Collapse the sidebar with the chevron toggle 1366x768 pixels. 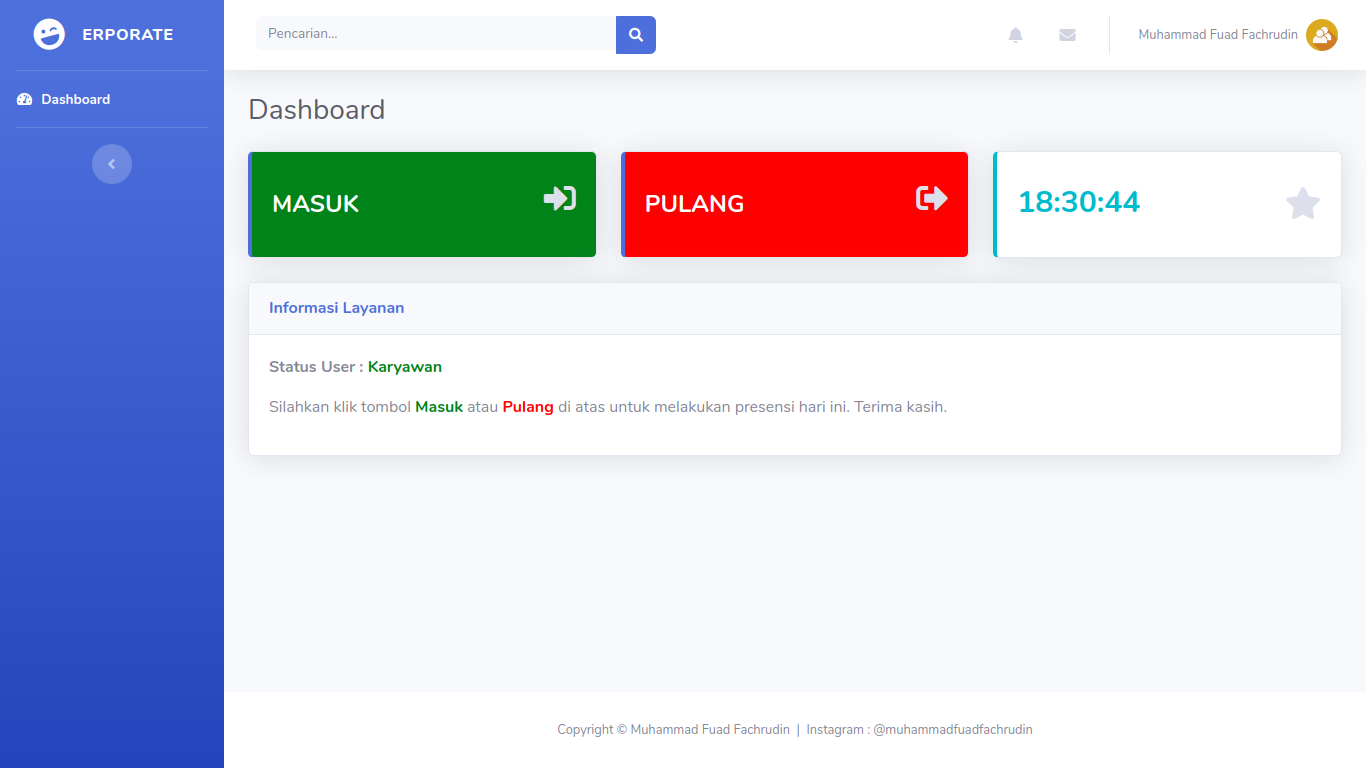tap(112, 164)
